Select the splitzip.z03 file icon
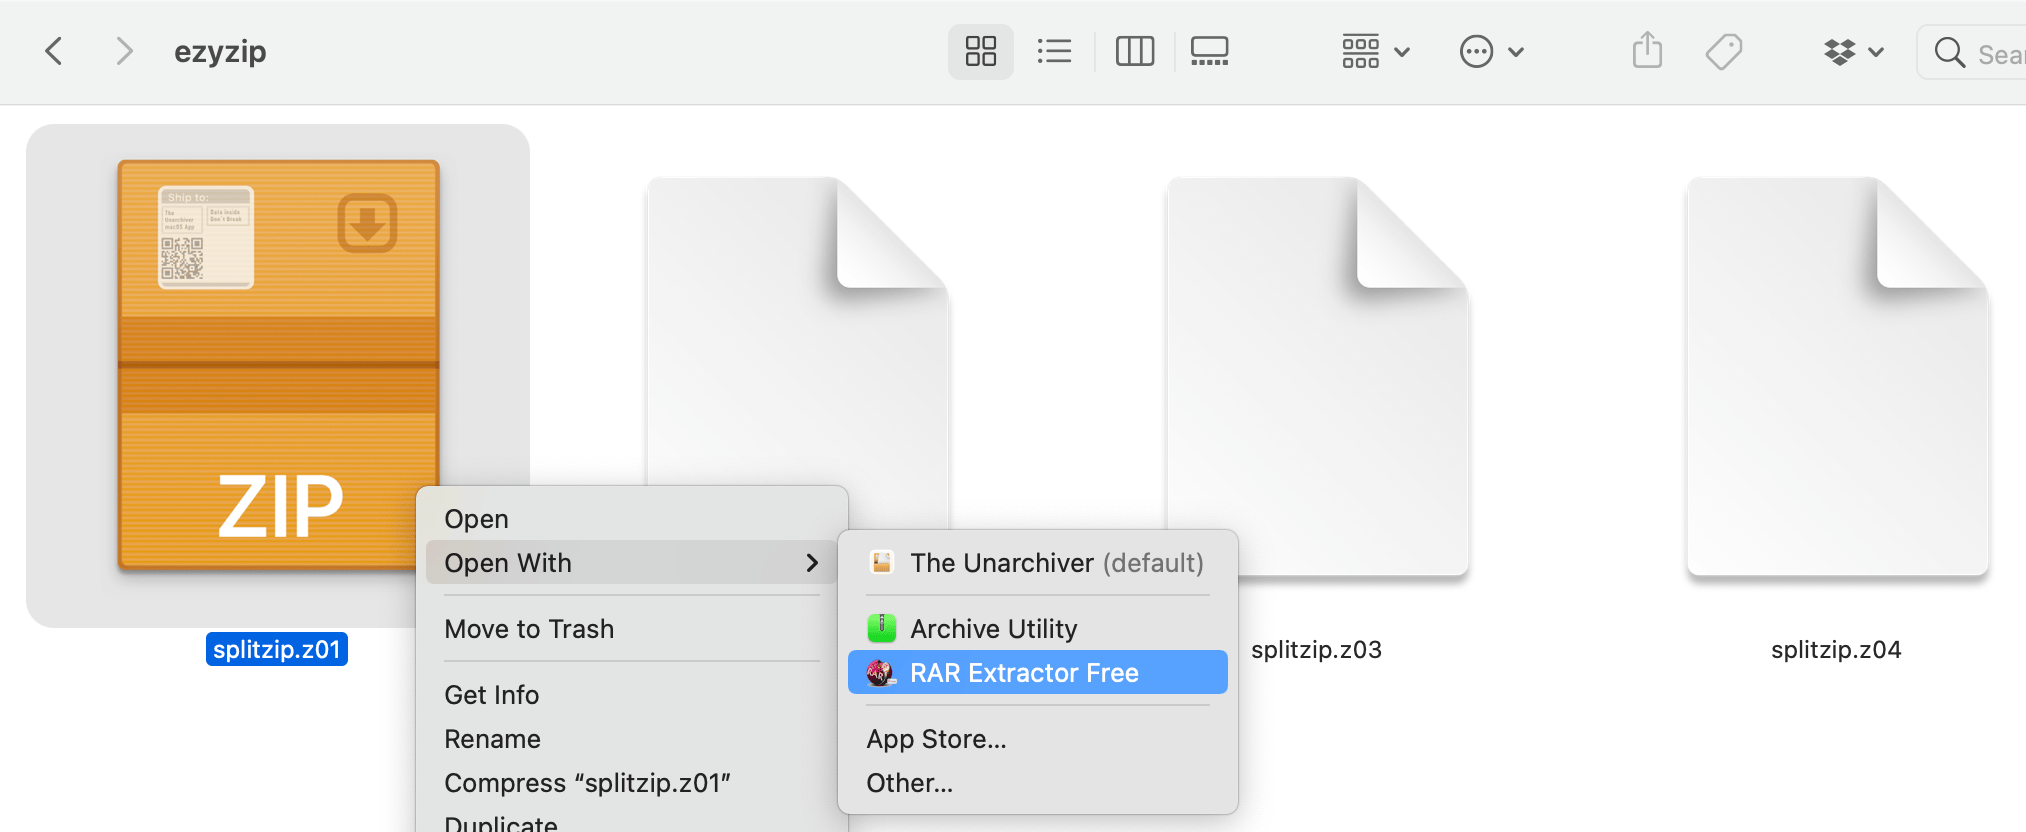This screenshot has height=832, width=2026. point(1317,376)
